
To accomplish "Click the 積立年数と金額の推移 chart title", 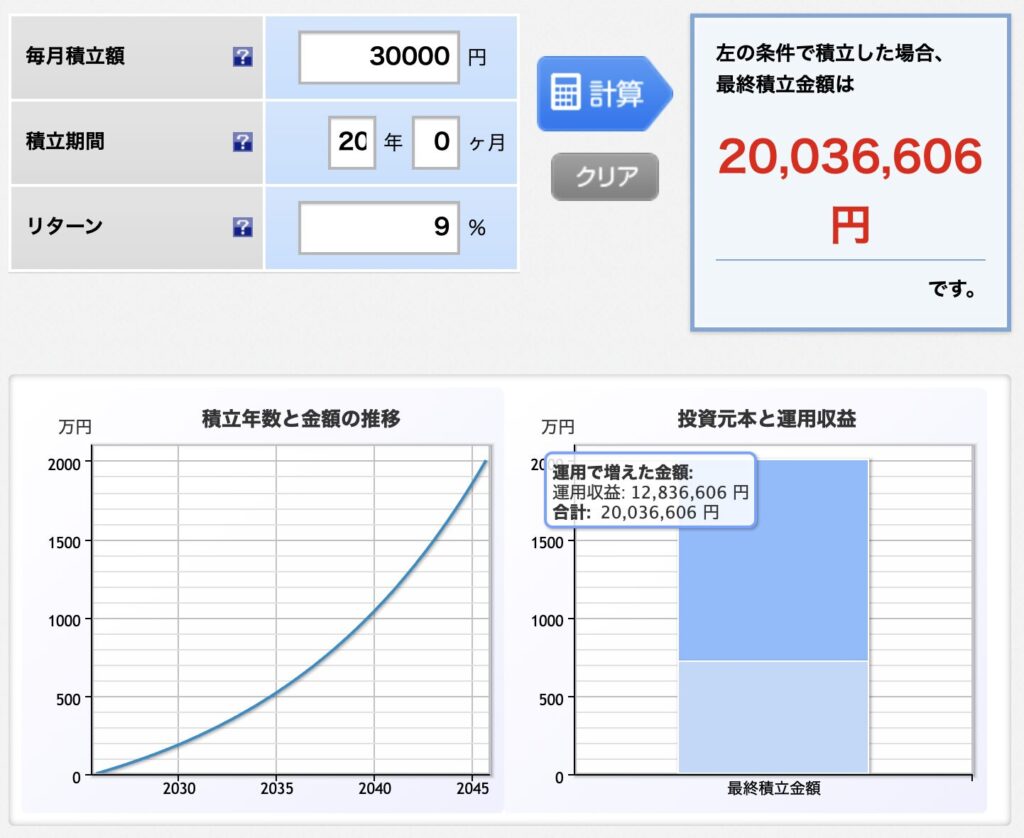I will click(301, 419).
